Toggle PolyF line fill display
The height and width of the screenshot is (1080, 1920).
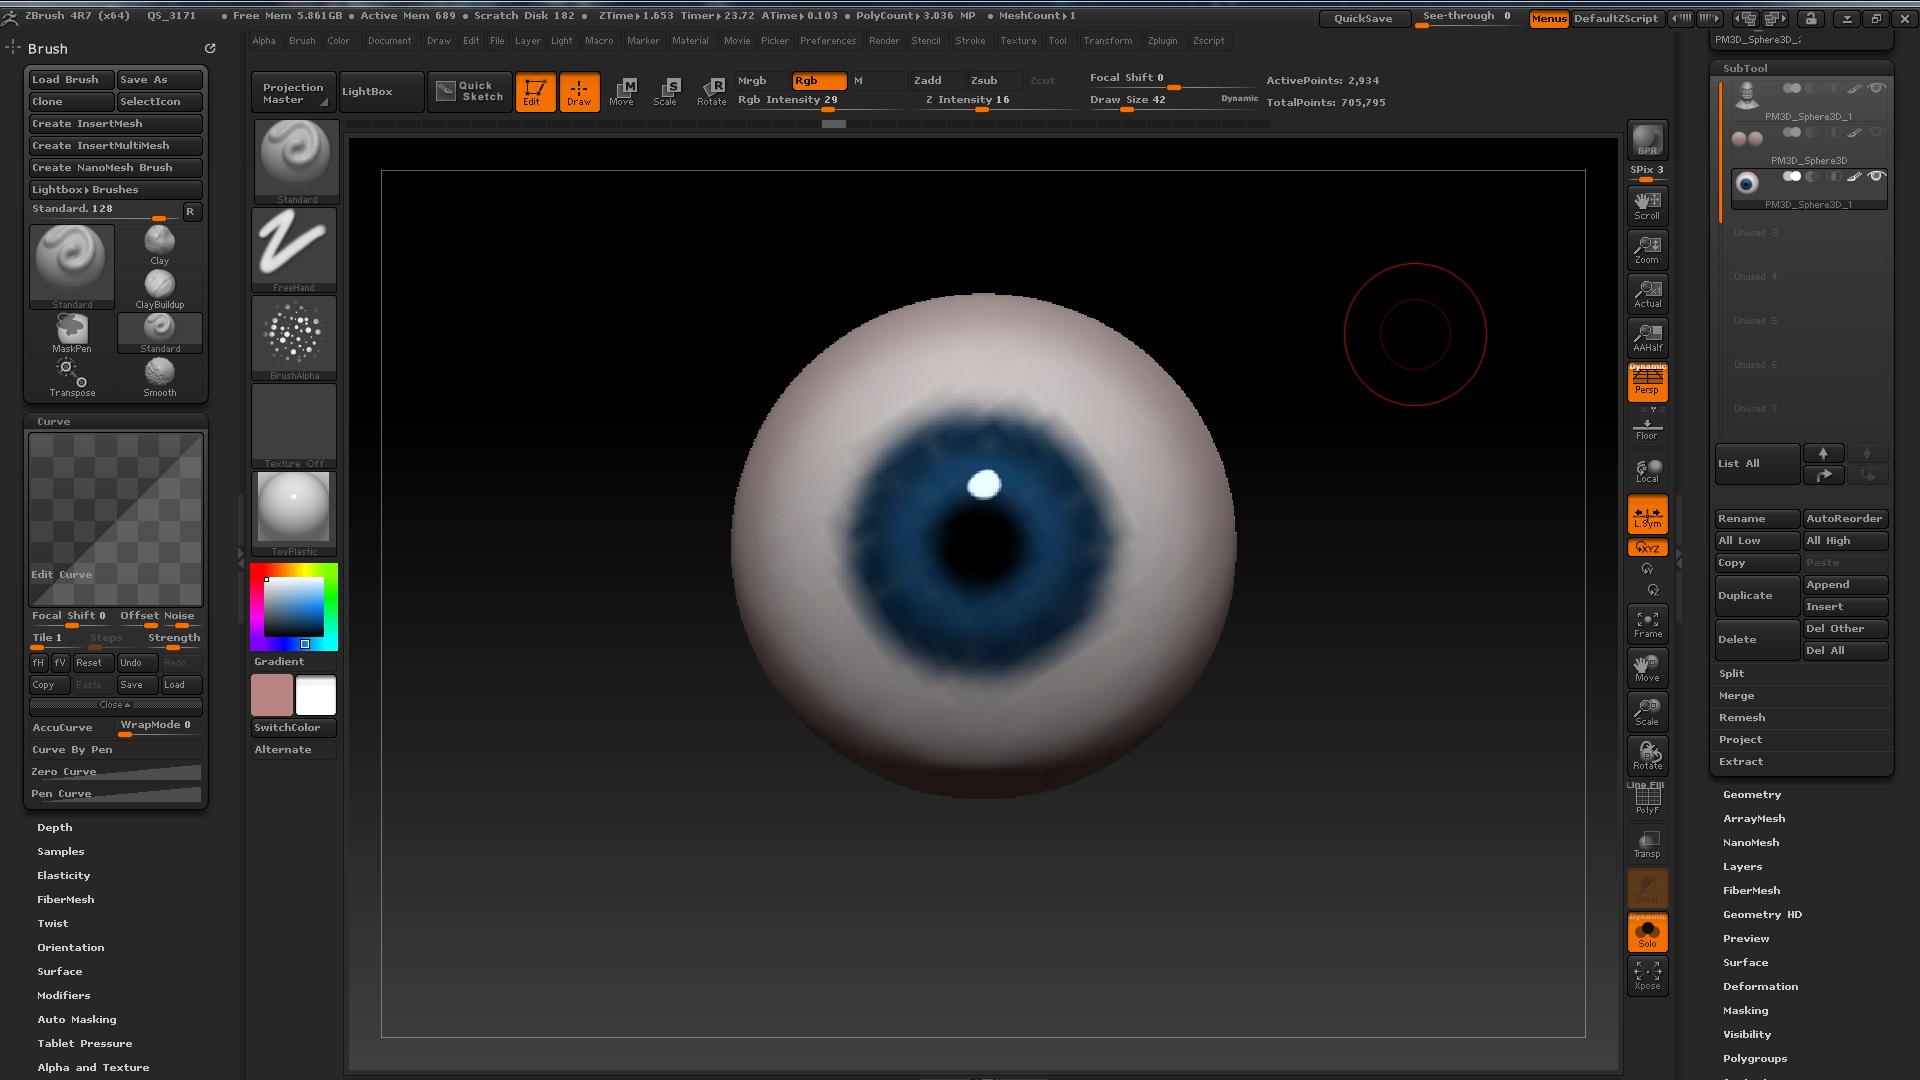(x=1647, y=799)
